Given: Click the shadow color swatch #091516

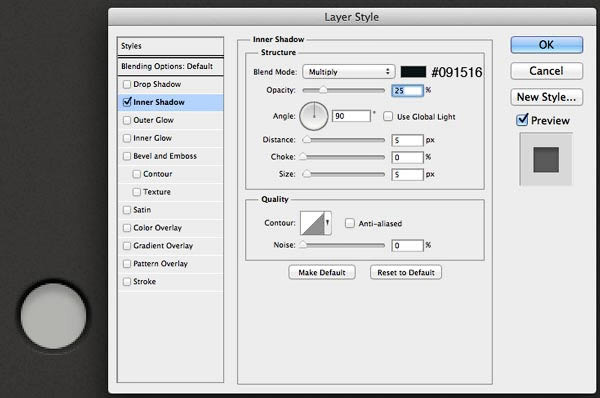Looking at the screenshot, I should (413, 72).
